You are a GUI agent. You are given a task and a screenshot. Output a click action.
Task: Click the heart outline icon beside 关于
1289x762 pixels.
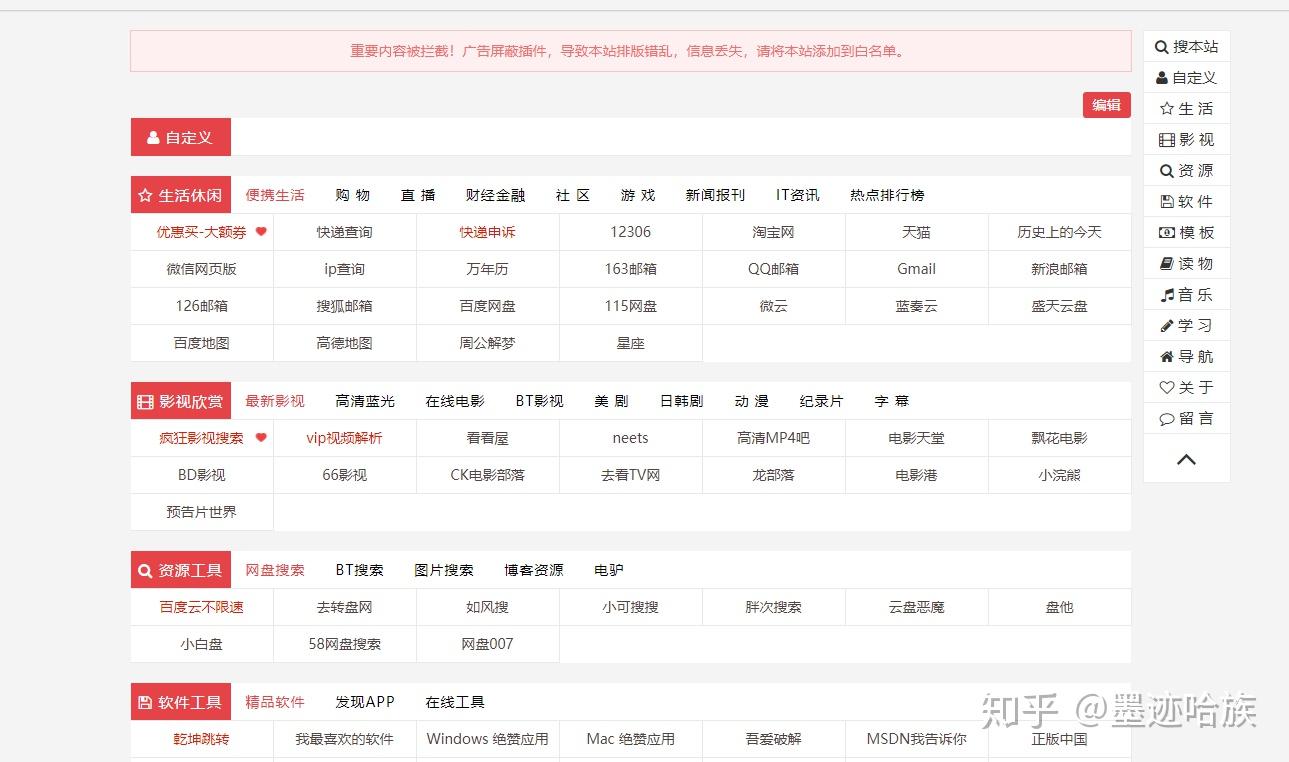click(x=1166, y=388)
